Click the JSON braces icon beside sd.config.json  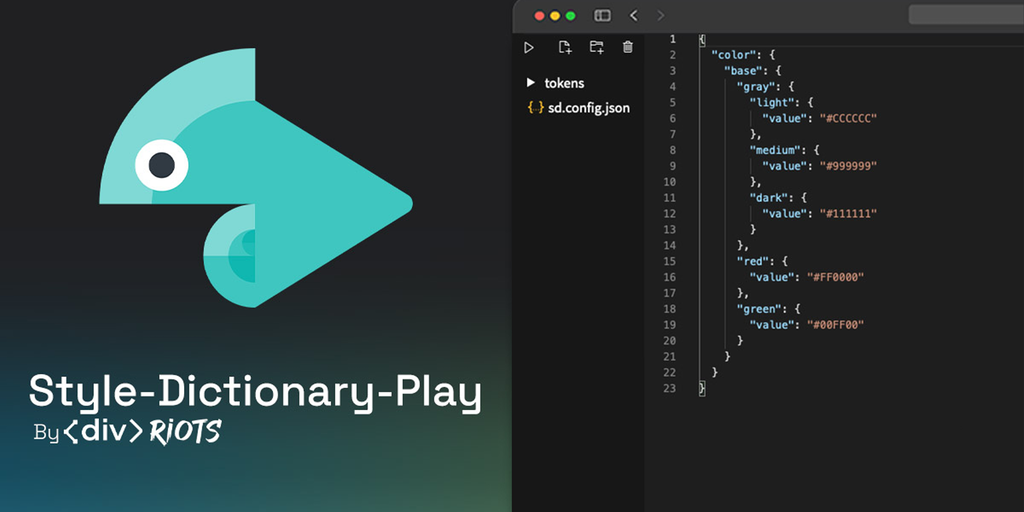pos(536,108)
